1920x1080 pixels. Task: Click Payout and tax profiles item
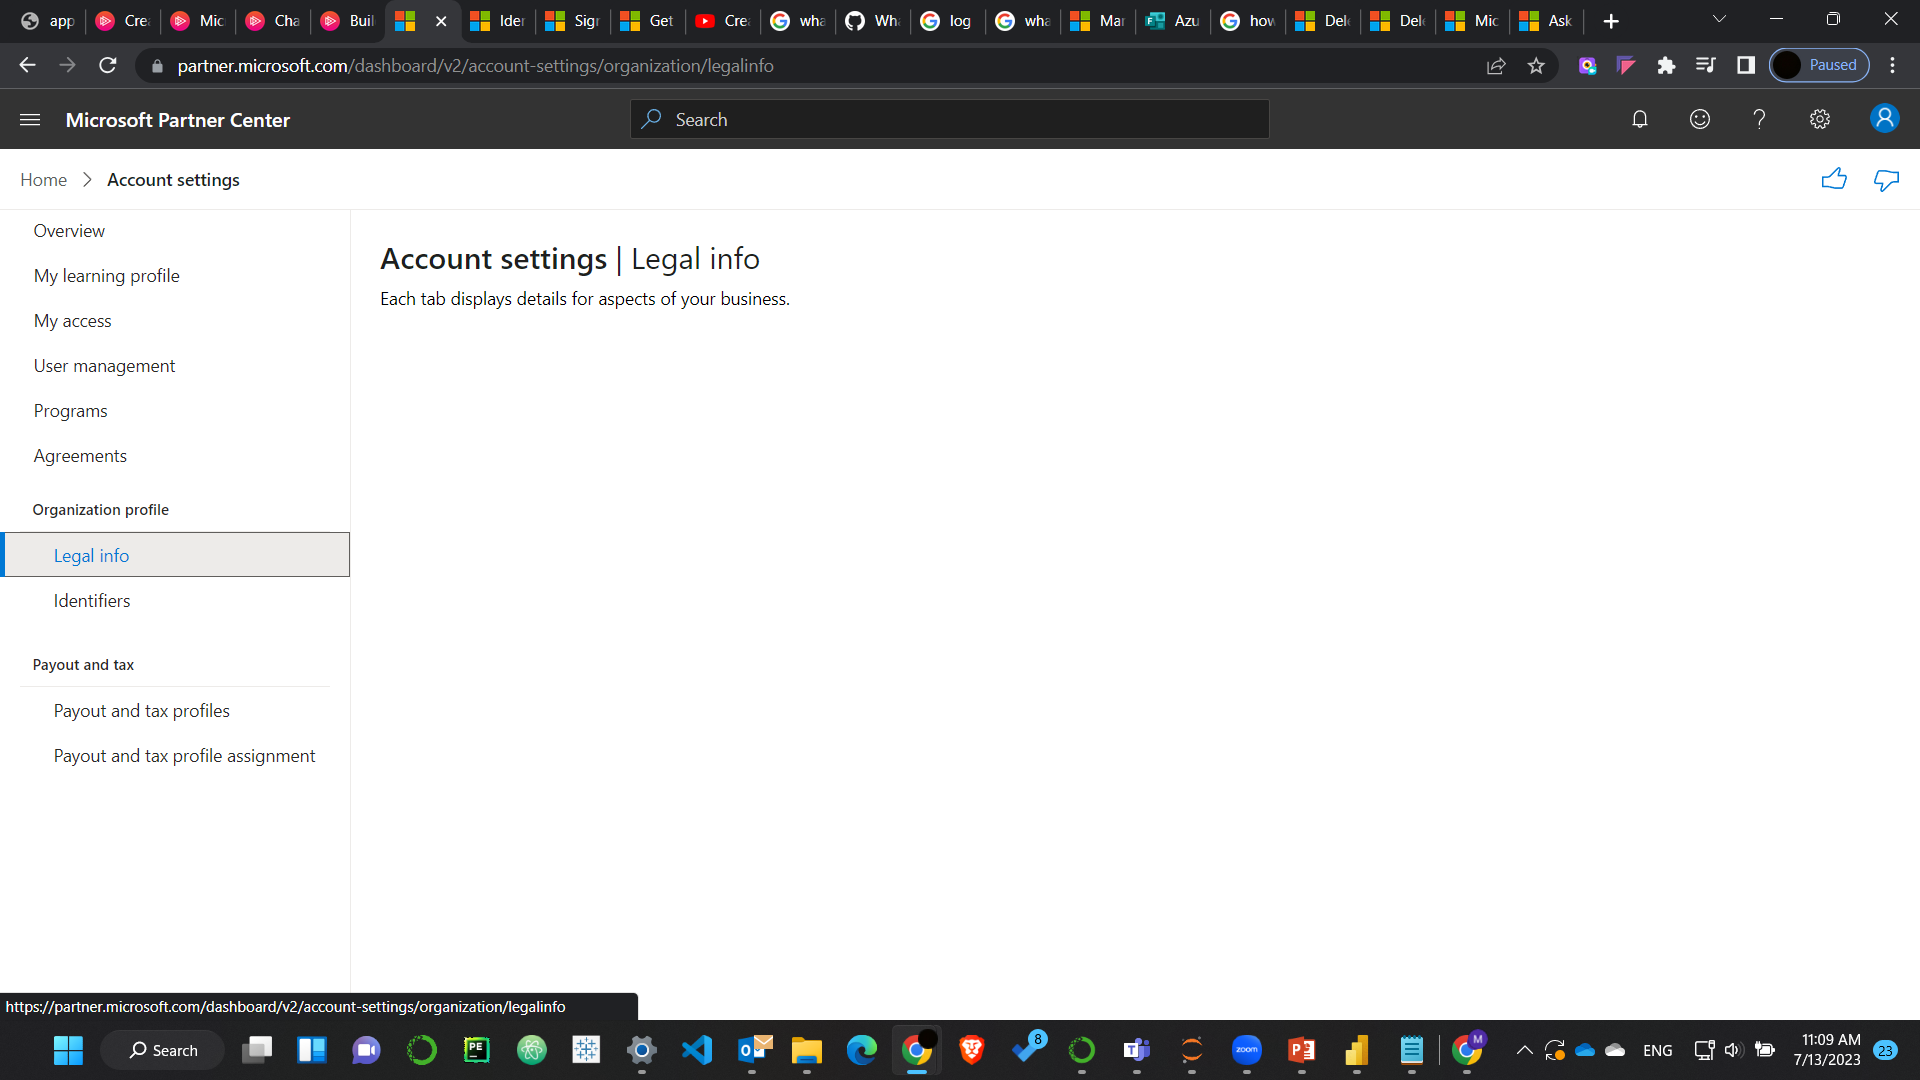click(141, 709)
